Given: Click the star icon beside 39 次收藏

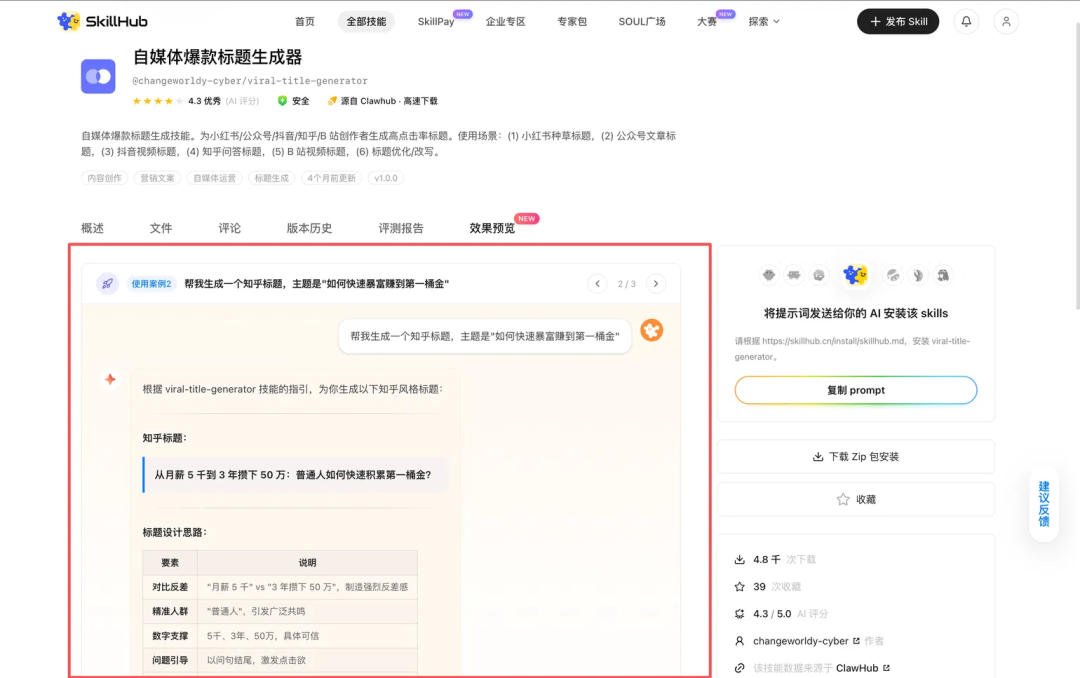Looking at the screenshot, I should click(x=740, y=586).
